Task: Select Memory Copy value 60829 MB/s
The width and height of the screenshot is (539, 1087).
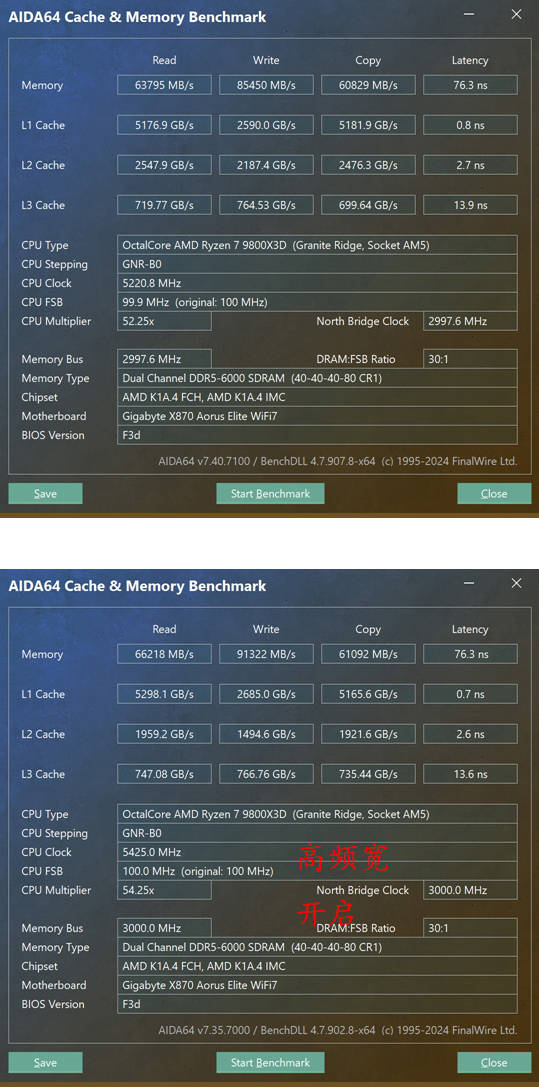Action: click(x=368, y=85)
